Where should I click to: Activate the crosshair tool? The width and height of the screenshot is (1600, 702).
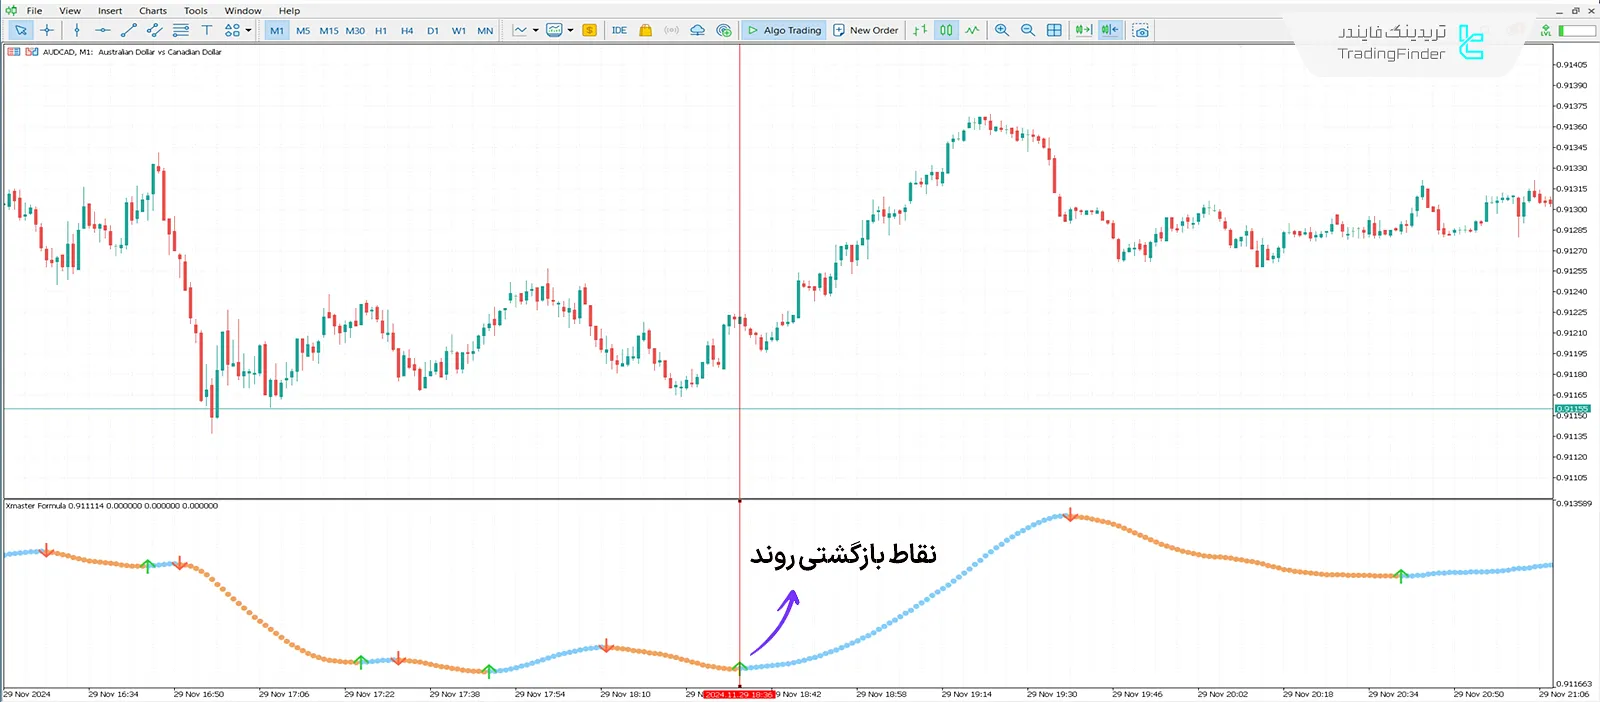pos(47,30)
